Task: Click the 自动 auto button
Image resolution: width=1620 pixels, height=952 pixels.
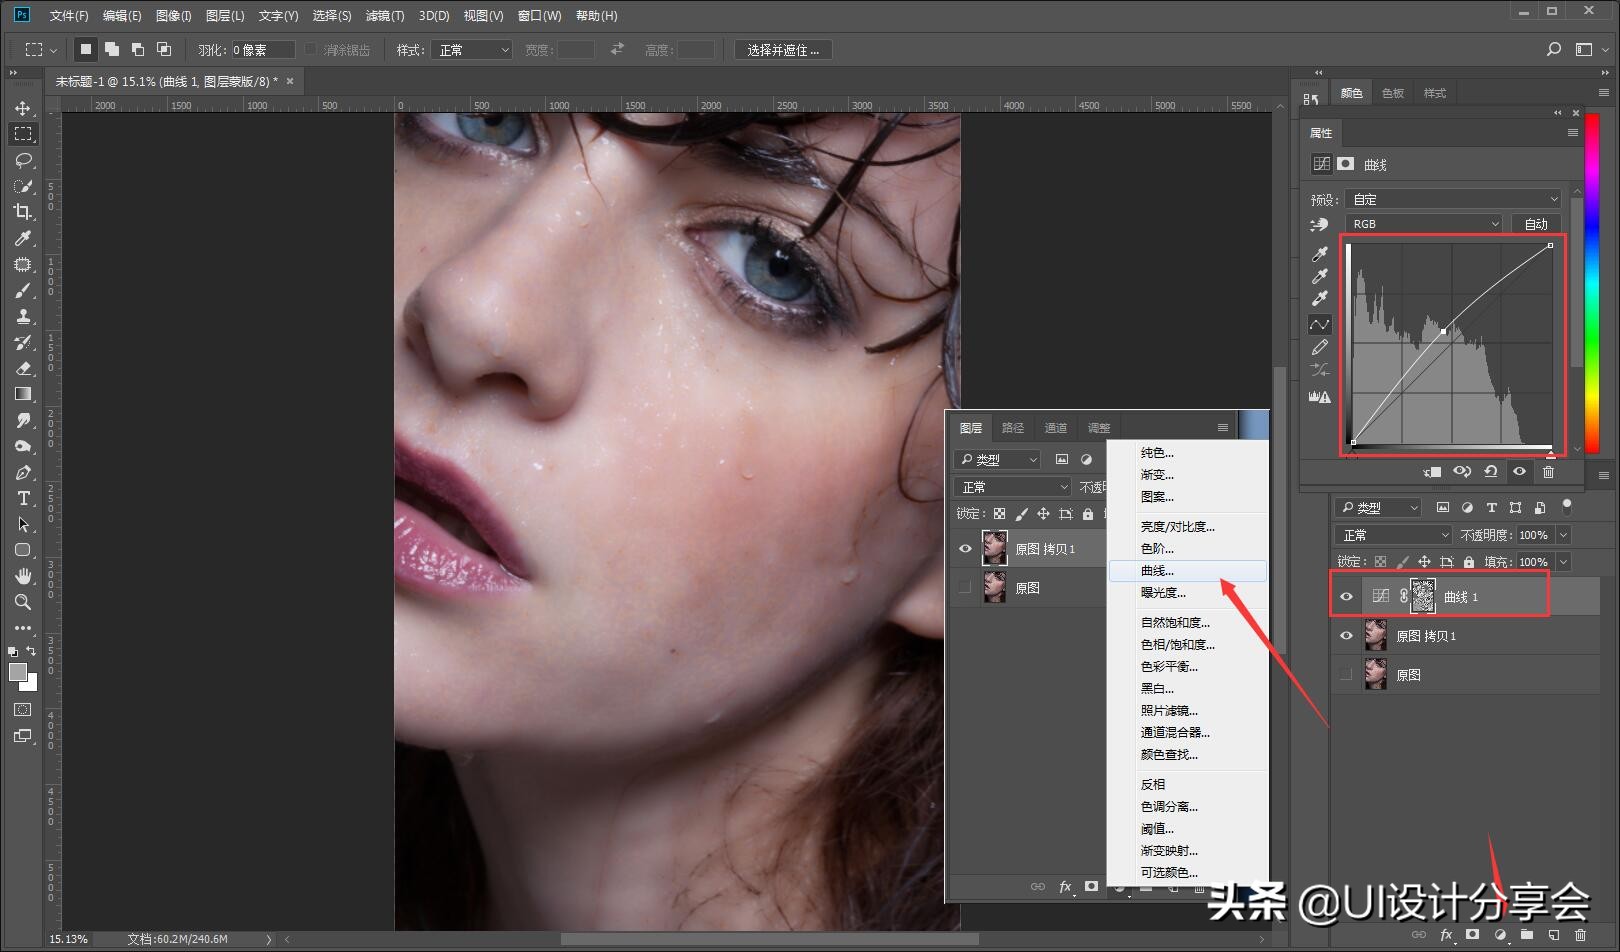Action: 1536,224
